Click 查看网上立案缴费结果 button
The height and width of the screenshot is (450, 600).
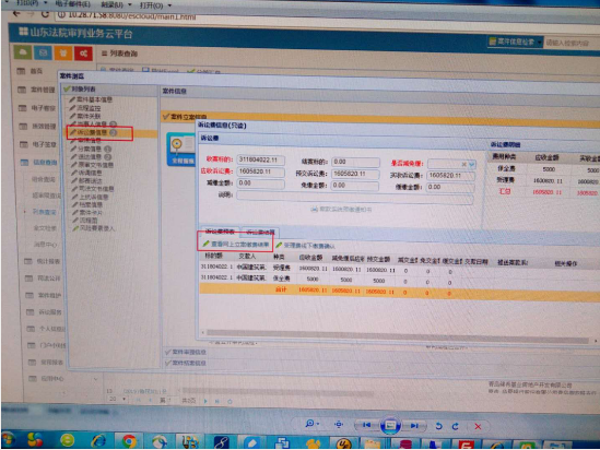pyautogui.click(x=236, y=244)
